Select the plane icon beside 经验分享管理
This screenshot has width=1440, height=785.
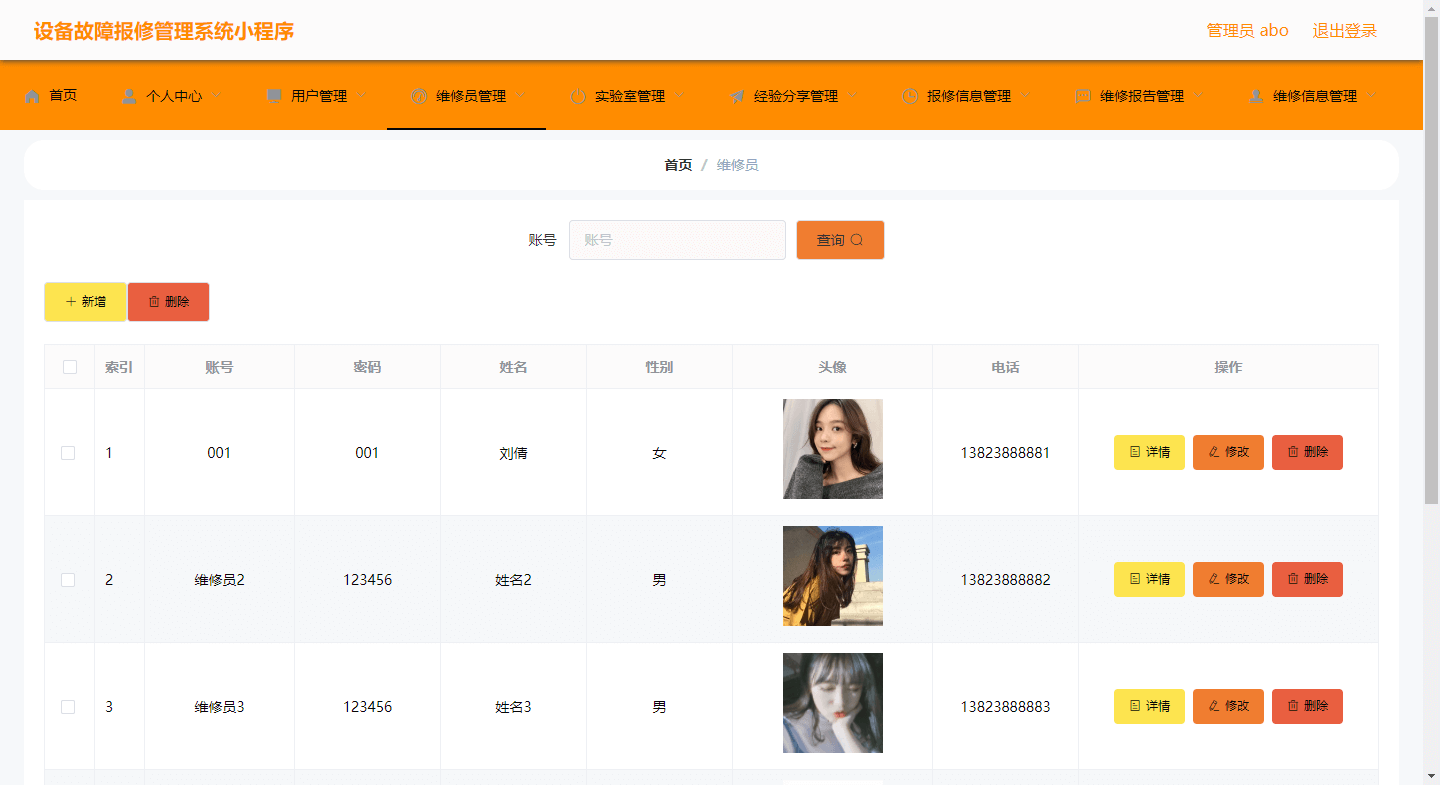tap(736, 96)
